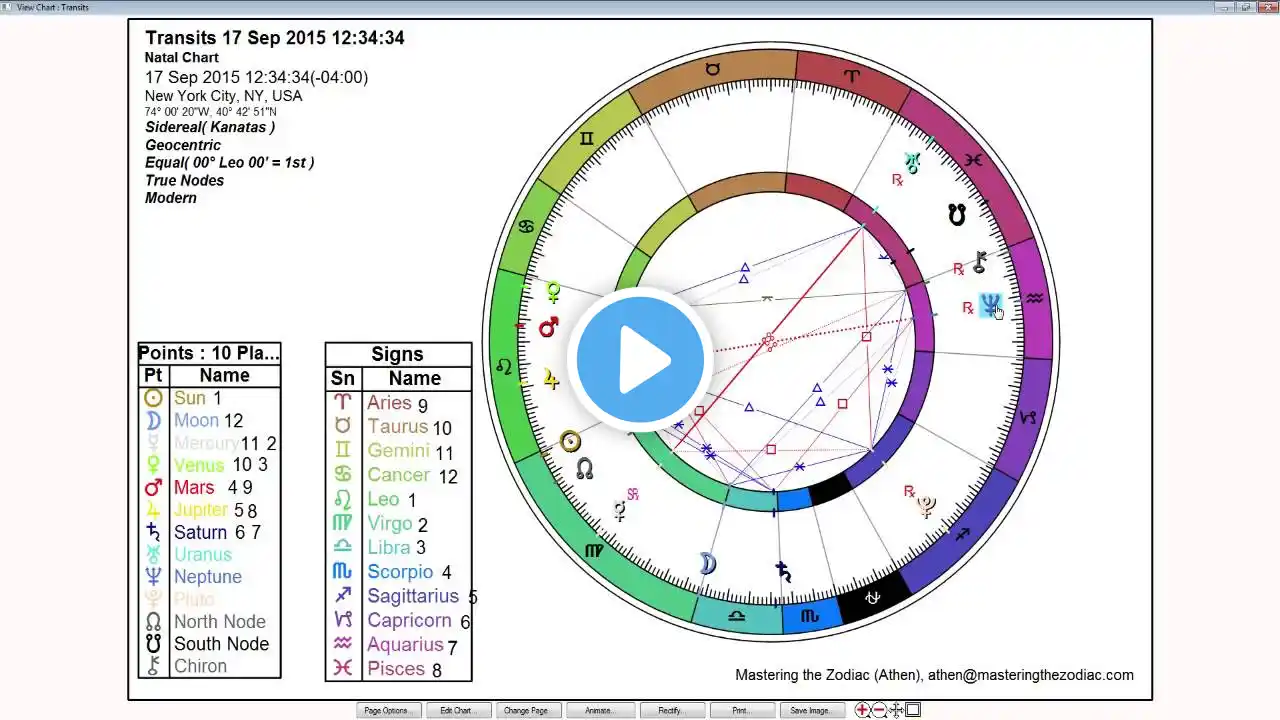
Task: Select 'Pisces' in the Signs table
Action: tap(396, 669)
